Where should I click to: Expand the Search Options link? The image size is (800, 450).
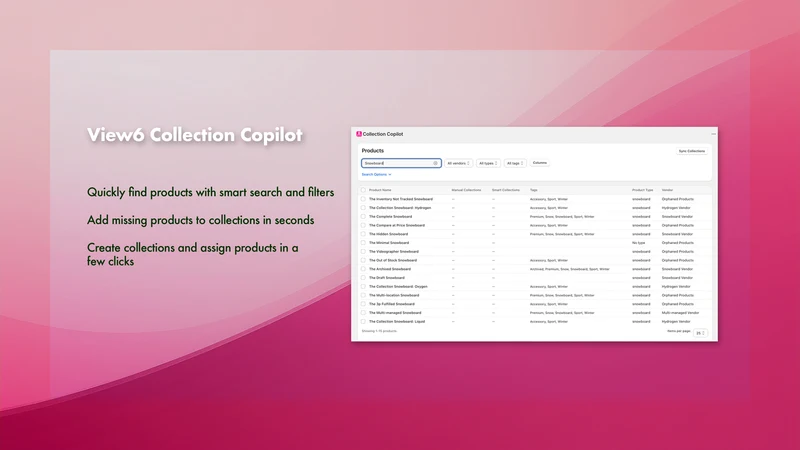(x=377, y=174)
